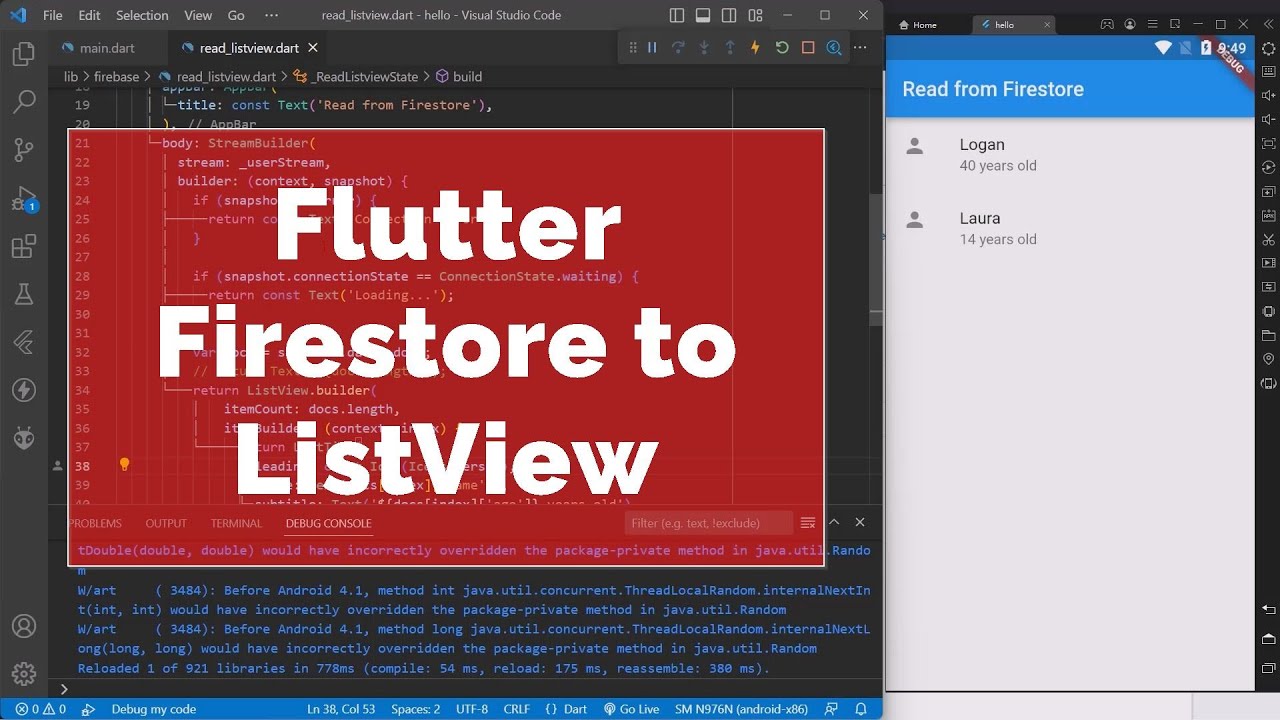The height and width of the screenshot is (720, 1280).
Task: Open the Selection menu
Action: (142, 15)
